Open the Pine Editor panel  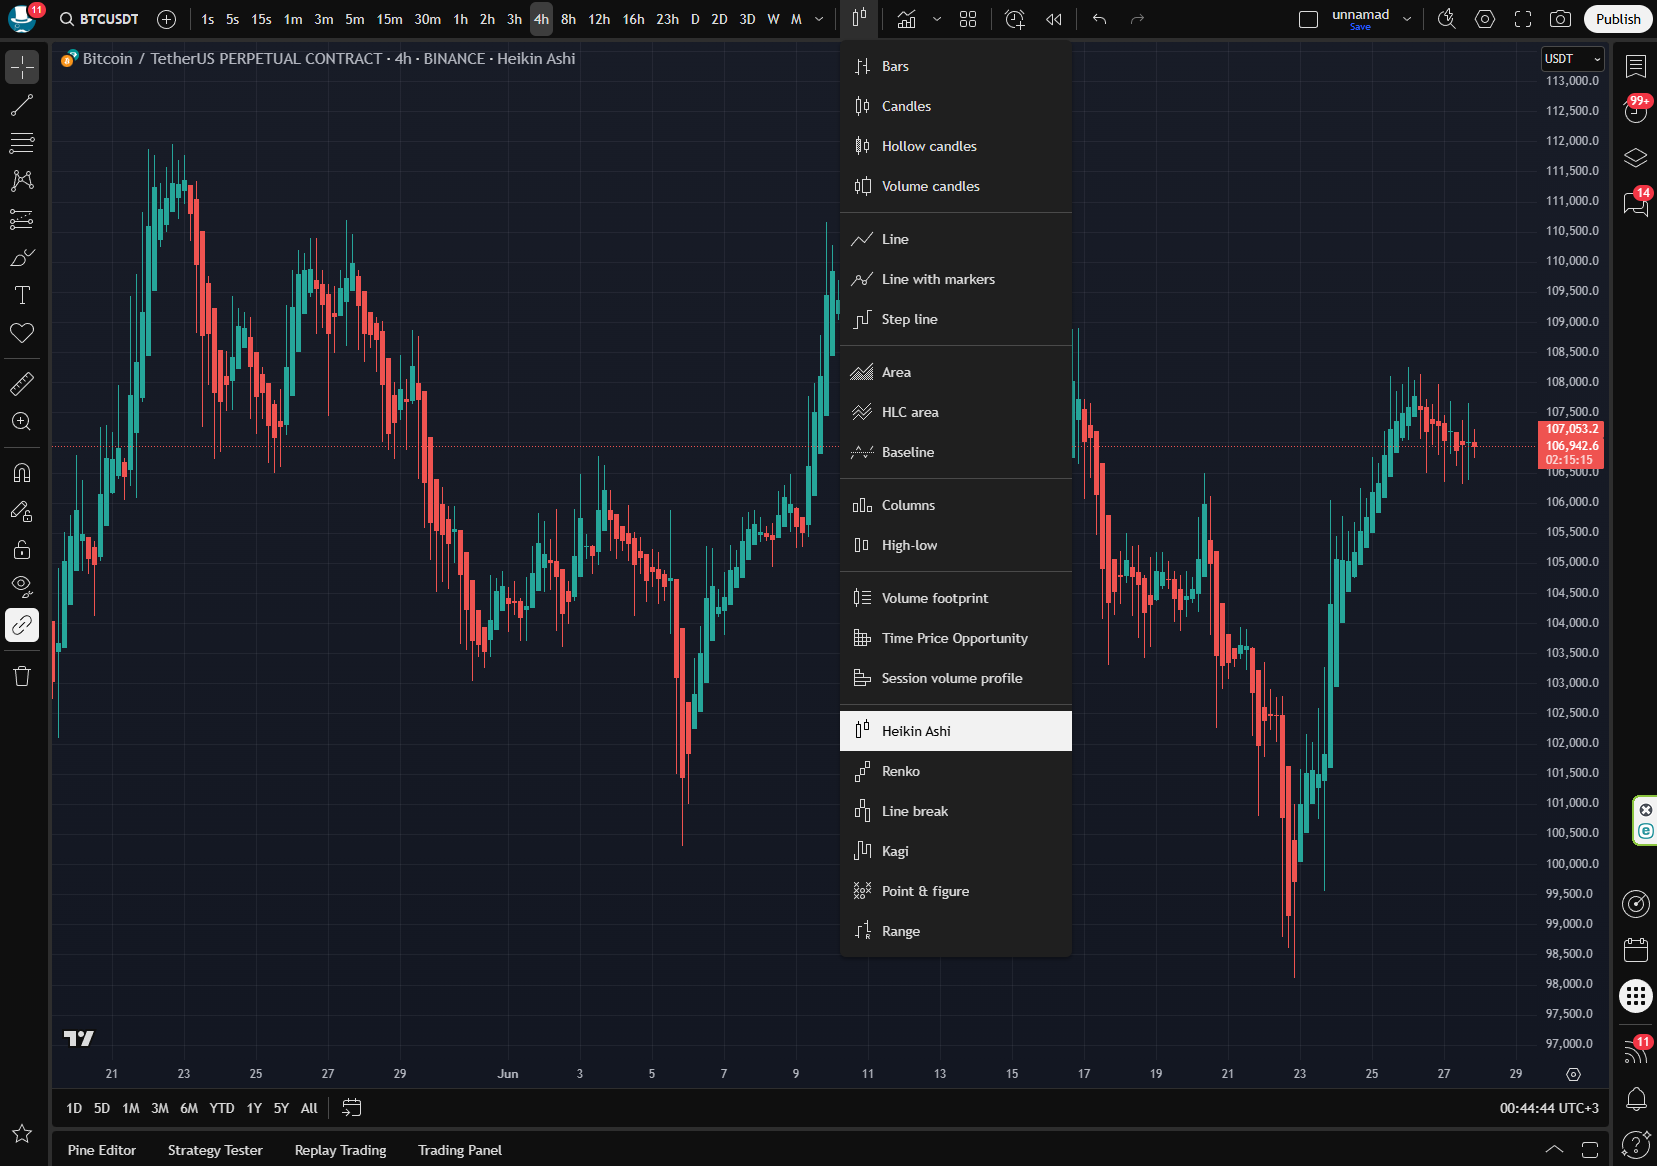(x=102, y=1150)
